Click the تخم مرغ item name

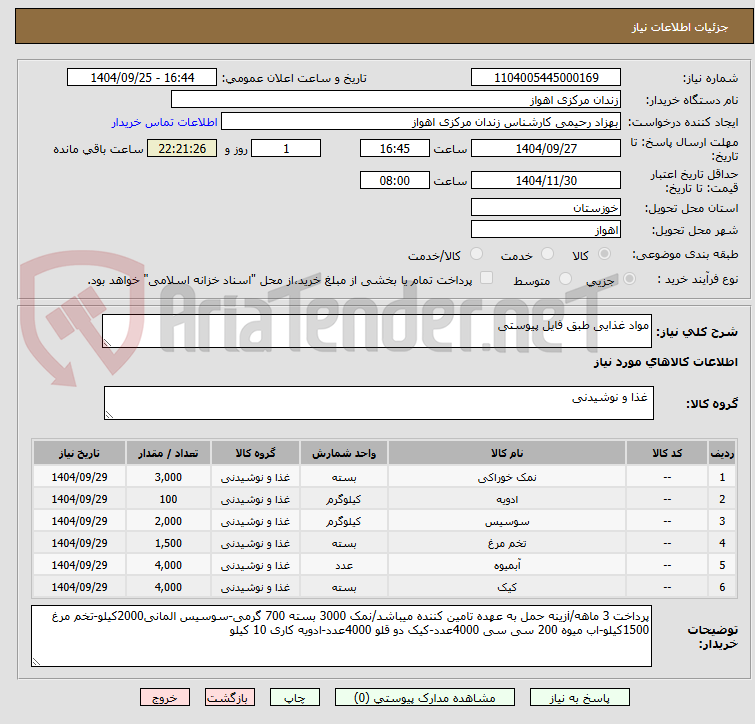(507, 543)
